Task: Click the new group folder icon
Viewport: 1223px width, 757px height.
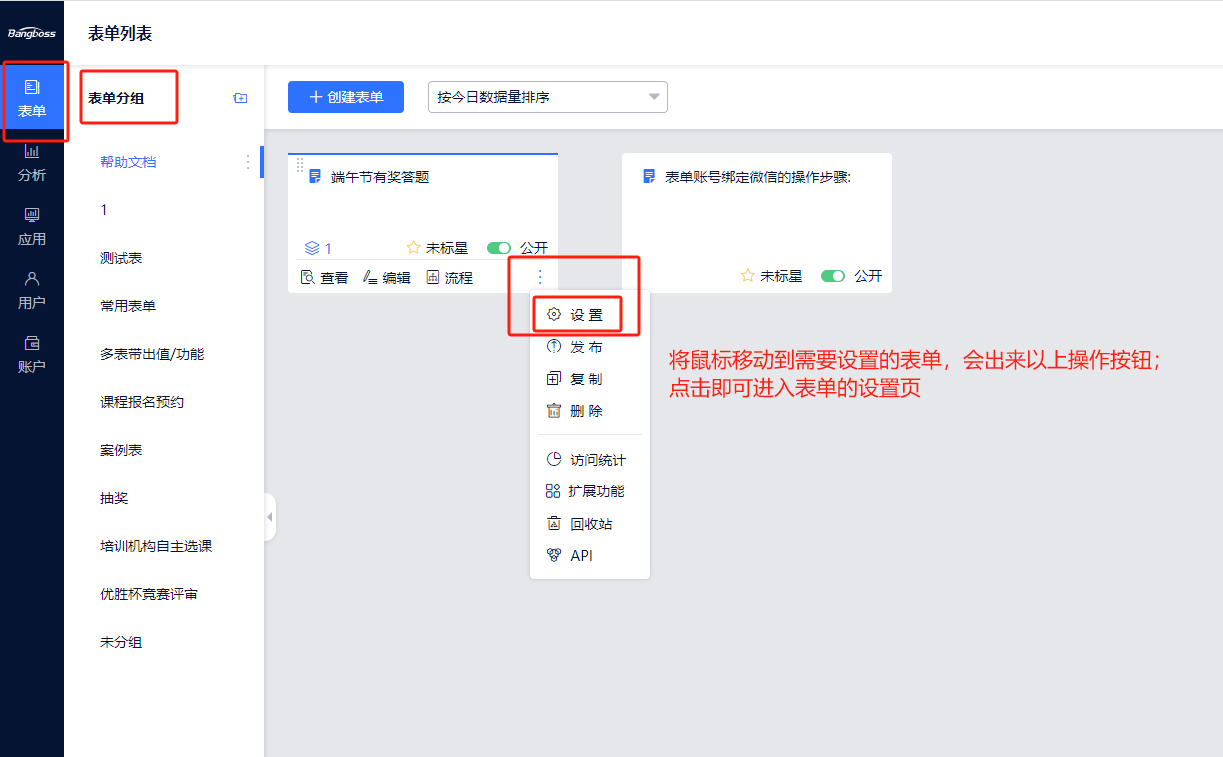Action: pos(240,98)
